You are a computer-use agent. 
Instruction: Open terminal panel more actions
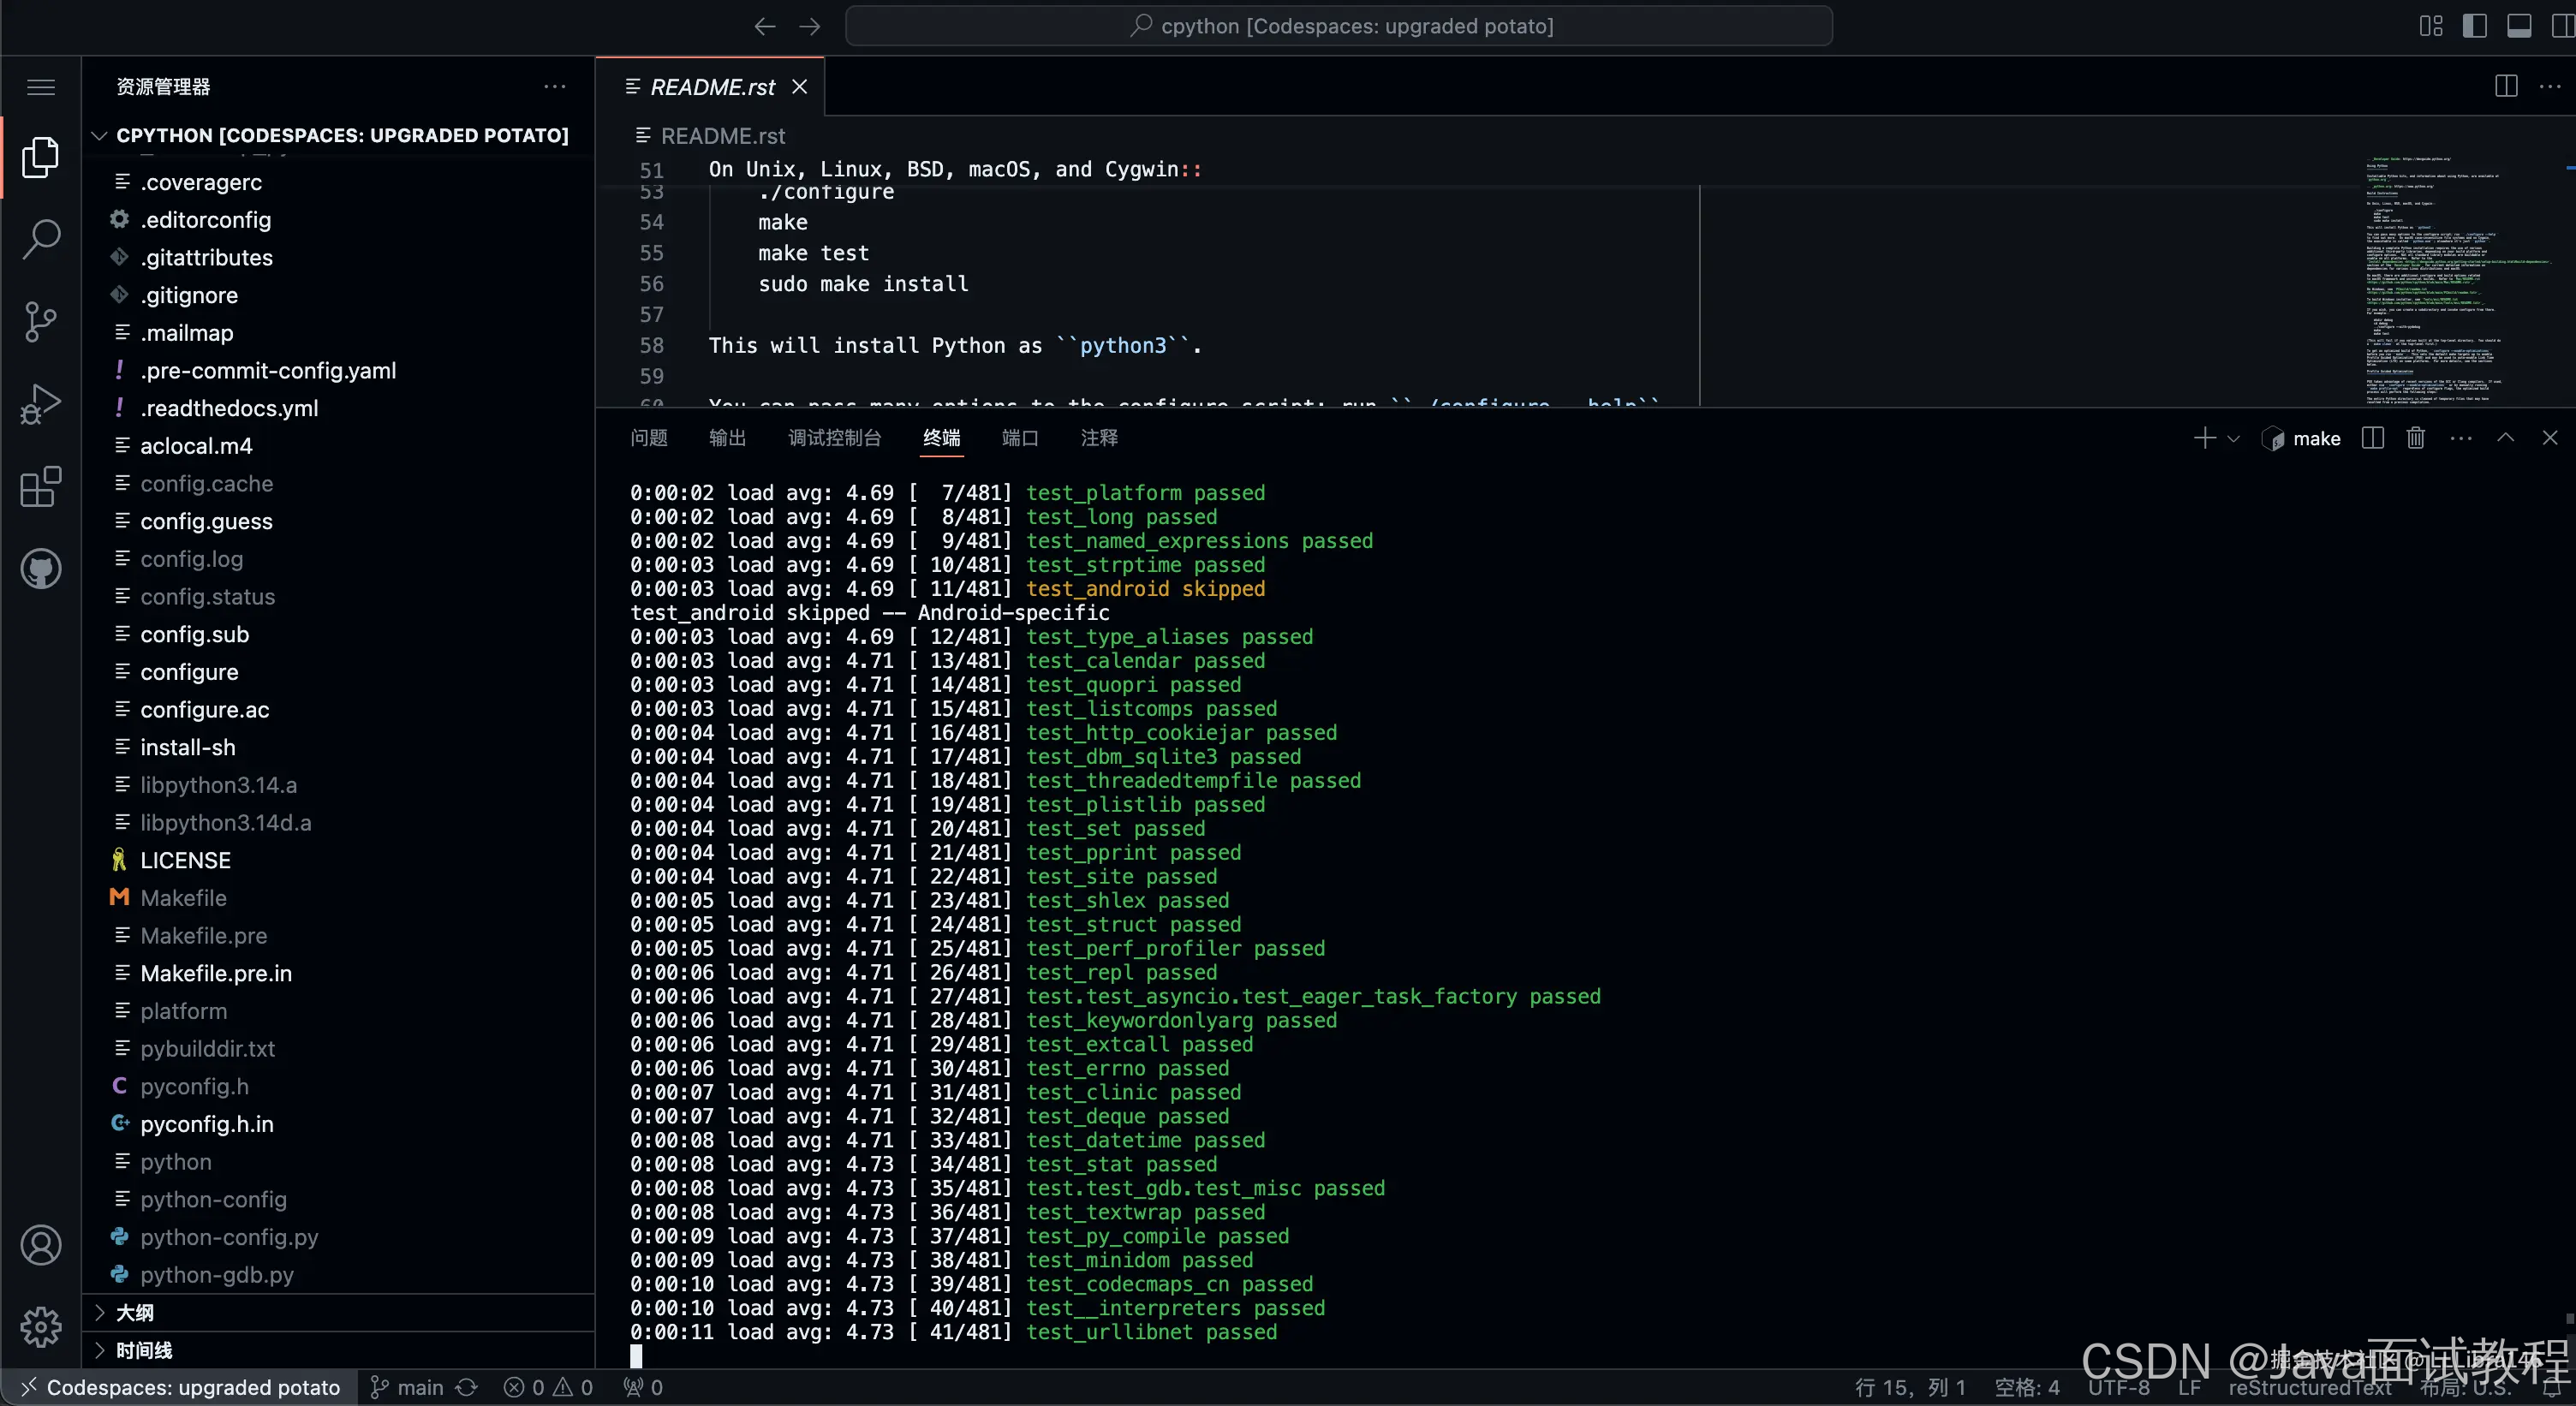(x=2461, y=438)
